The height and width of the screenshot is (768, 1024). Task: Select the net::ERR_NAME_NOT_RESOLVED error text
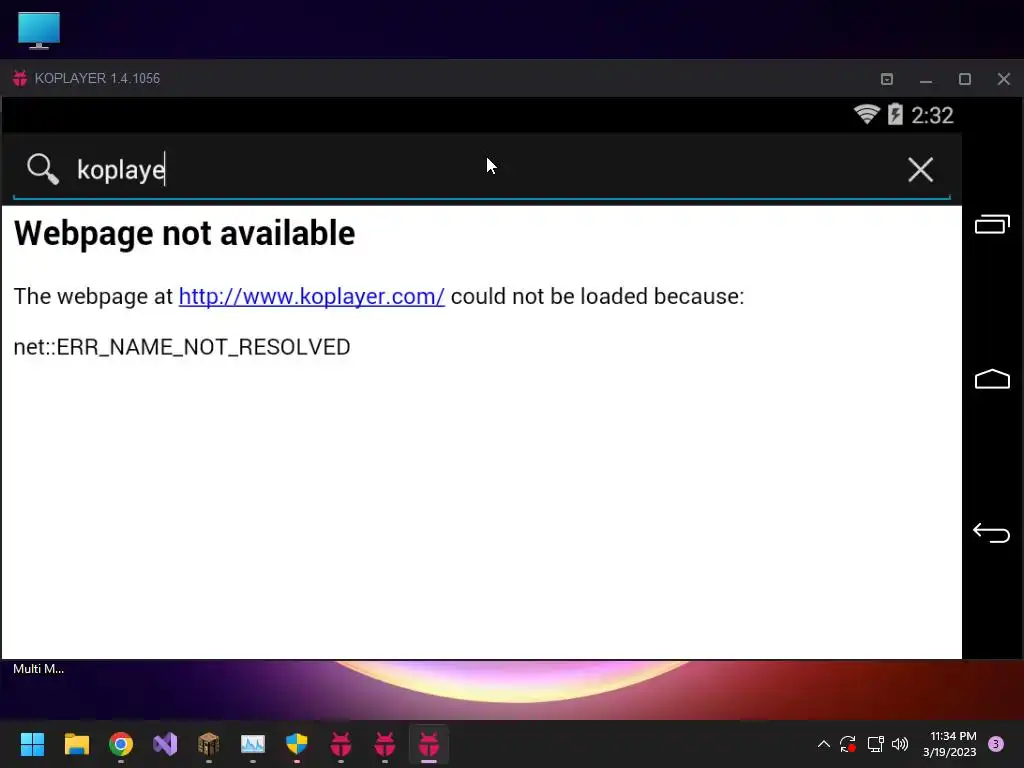coord(182,347)
